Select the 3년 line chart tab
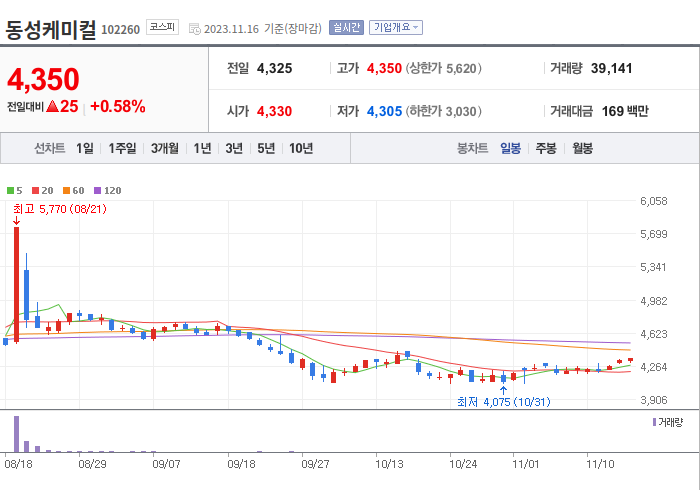The image size is (700, 490). (x=234, y=148)
